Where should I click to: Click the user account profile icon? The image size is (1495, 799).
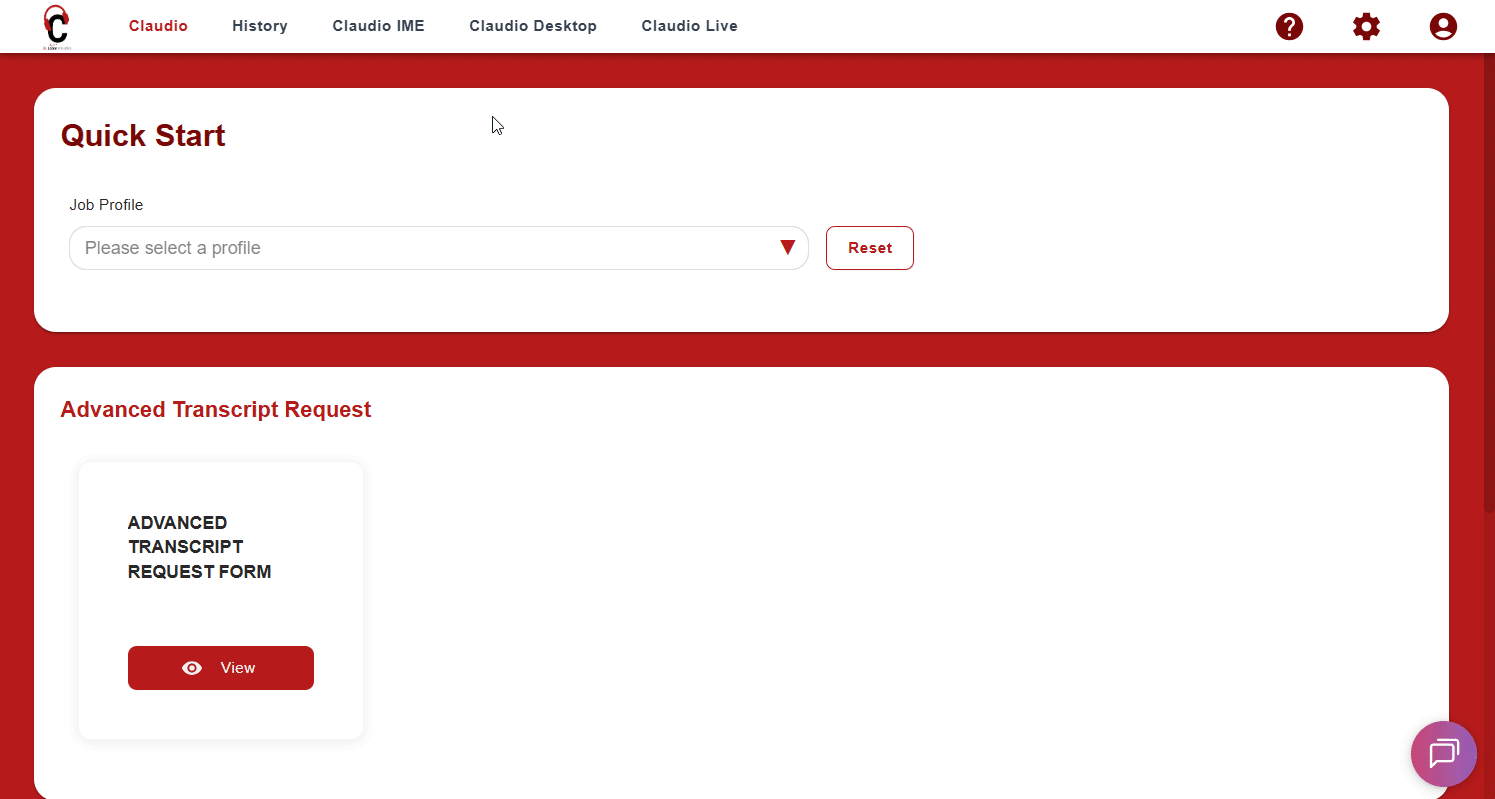pyautogui.click(x=1443, y=27)
